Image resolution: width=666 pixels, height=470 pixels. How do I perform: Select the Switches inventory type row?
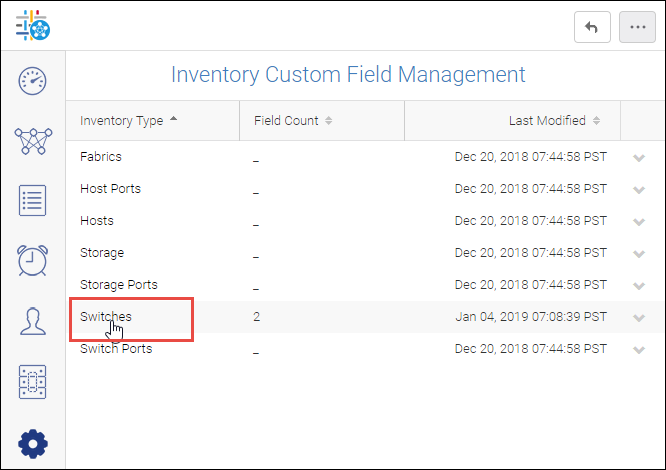pos(106,317)
